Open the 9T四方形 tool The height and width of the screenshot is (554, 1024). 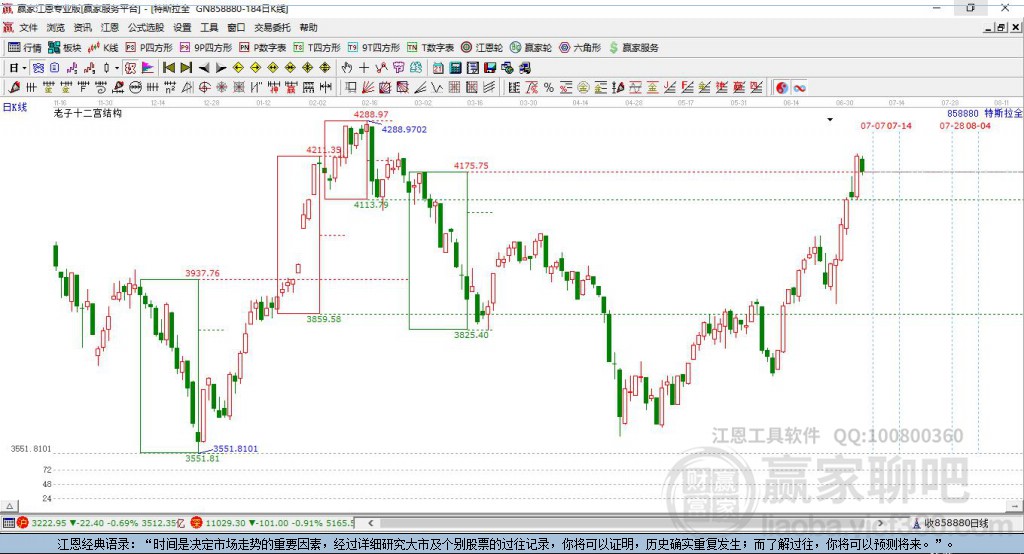coord(374,48)
